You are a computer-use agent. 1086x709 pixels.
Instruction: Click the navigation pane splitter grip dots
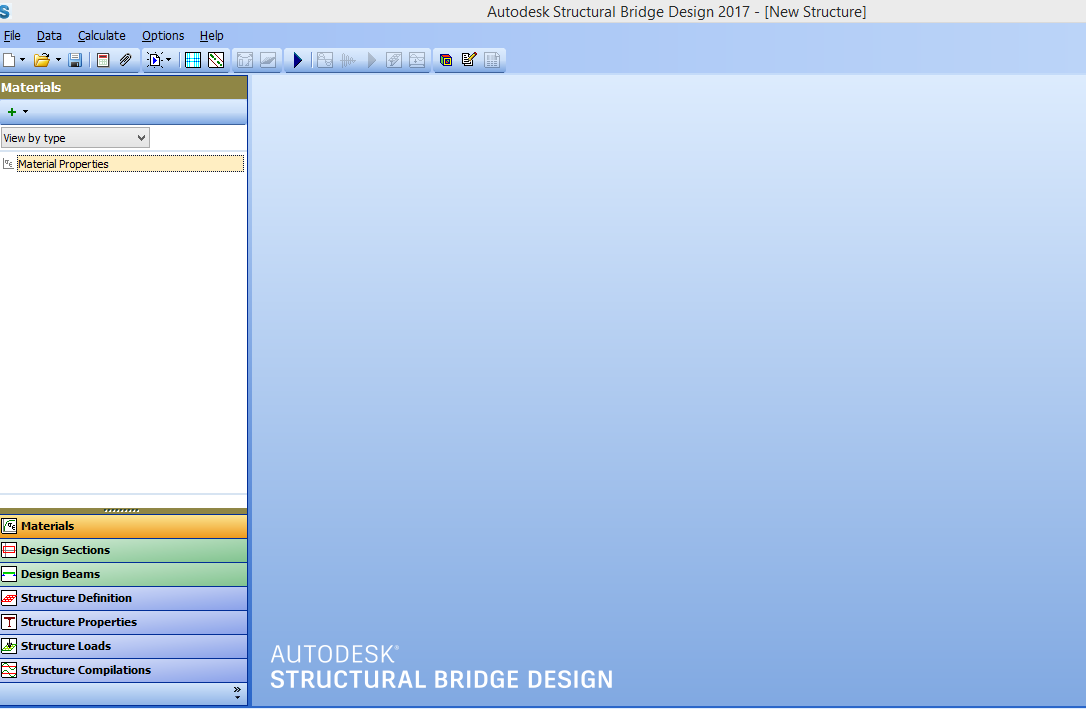[122, 511]
